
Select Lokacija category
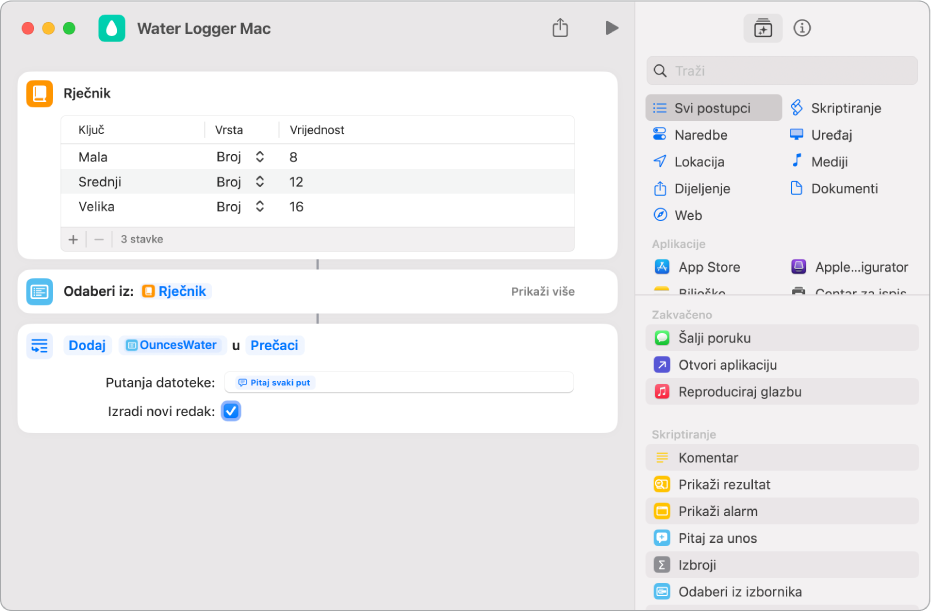tap(689, 161)
